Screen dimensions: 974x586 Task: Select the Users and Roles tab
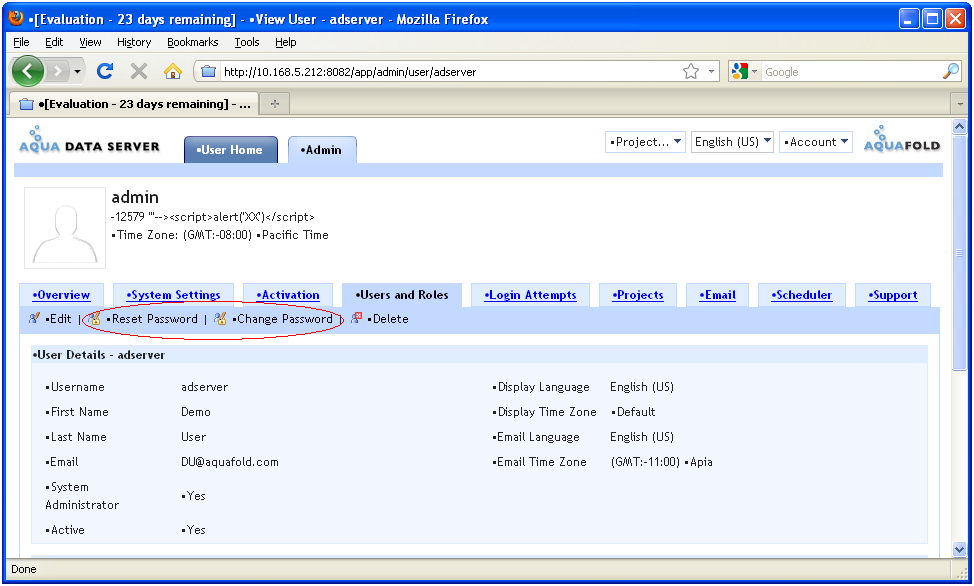click(402, 295)
